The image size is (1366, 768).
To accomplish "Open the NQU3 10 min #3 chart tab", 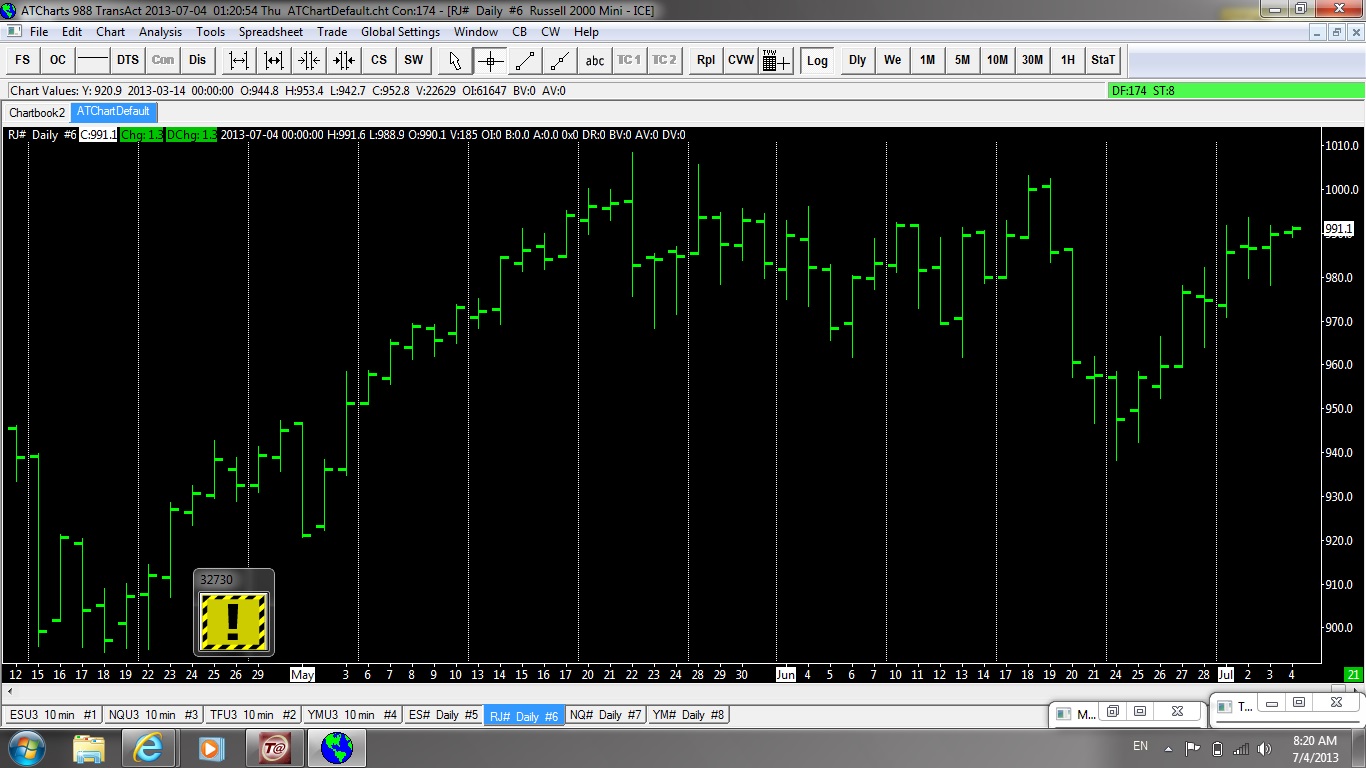I will [153, 715].
